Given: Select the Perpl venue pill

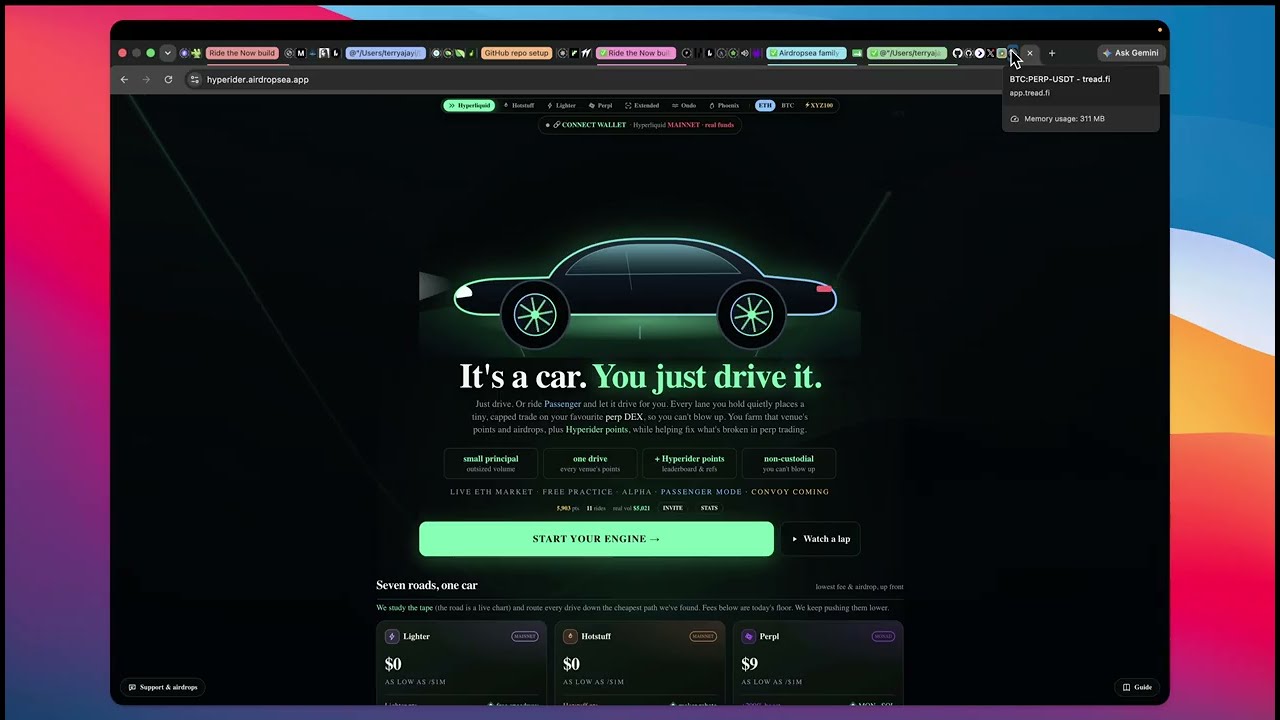Looking at the screenshot, I should point(601,105).
